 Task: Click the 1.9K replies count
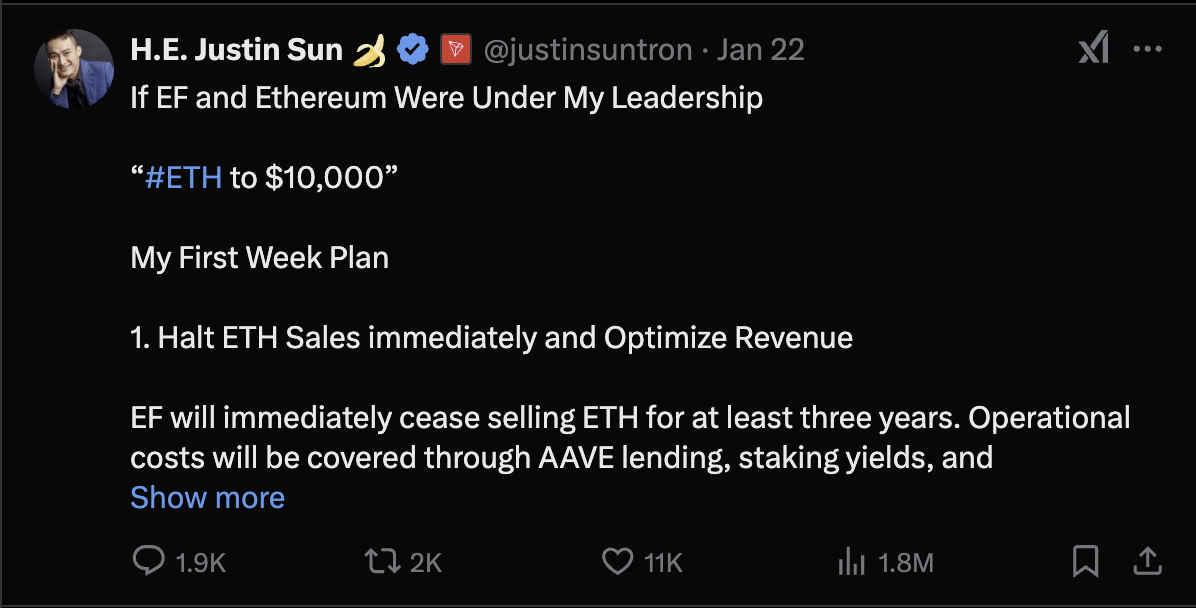point(201,563)
